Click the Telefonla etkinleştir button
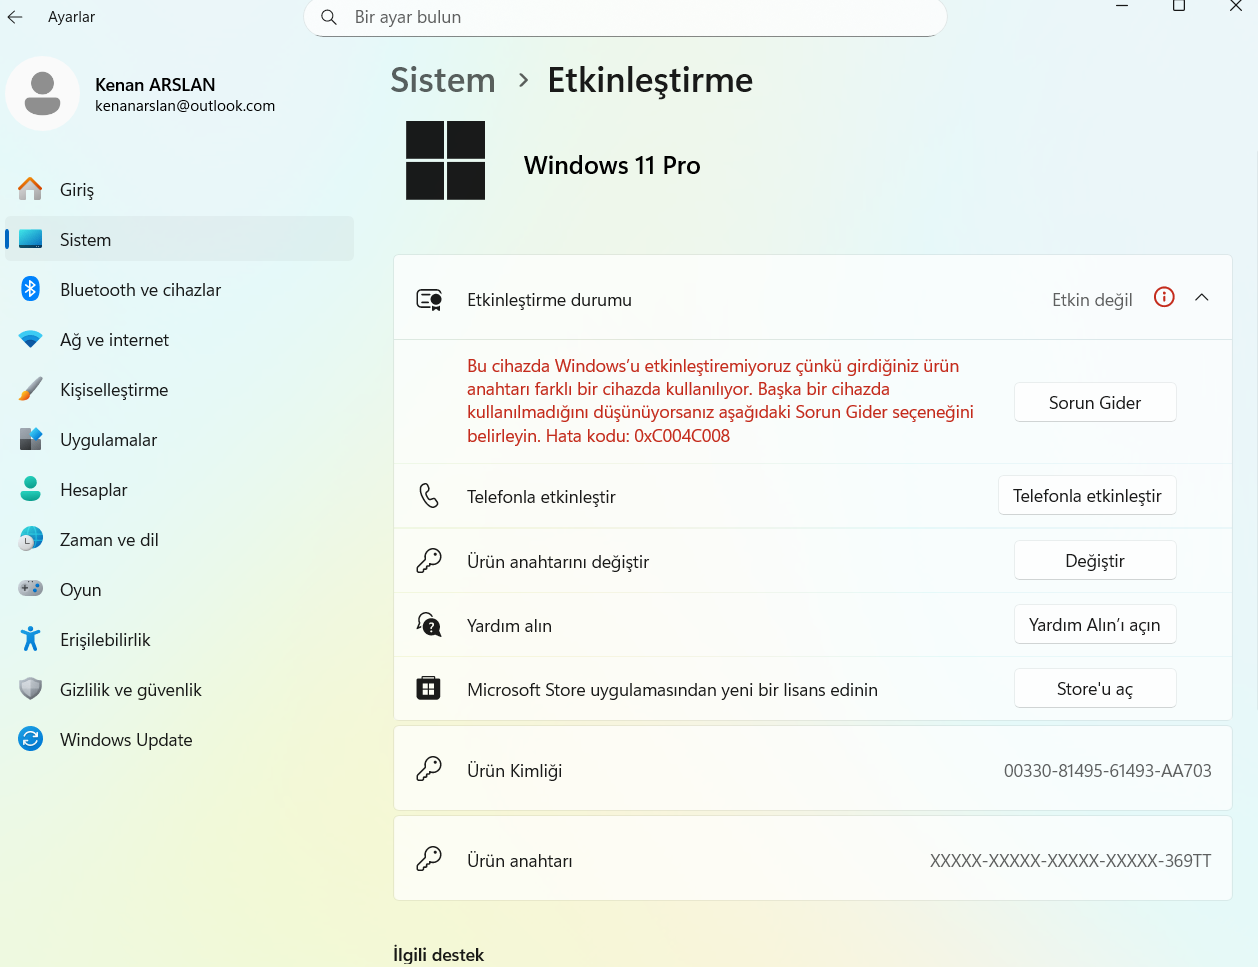1258x967 pixels. pyautogui.click(x=1087, y=496)
